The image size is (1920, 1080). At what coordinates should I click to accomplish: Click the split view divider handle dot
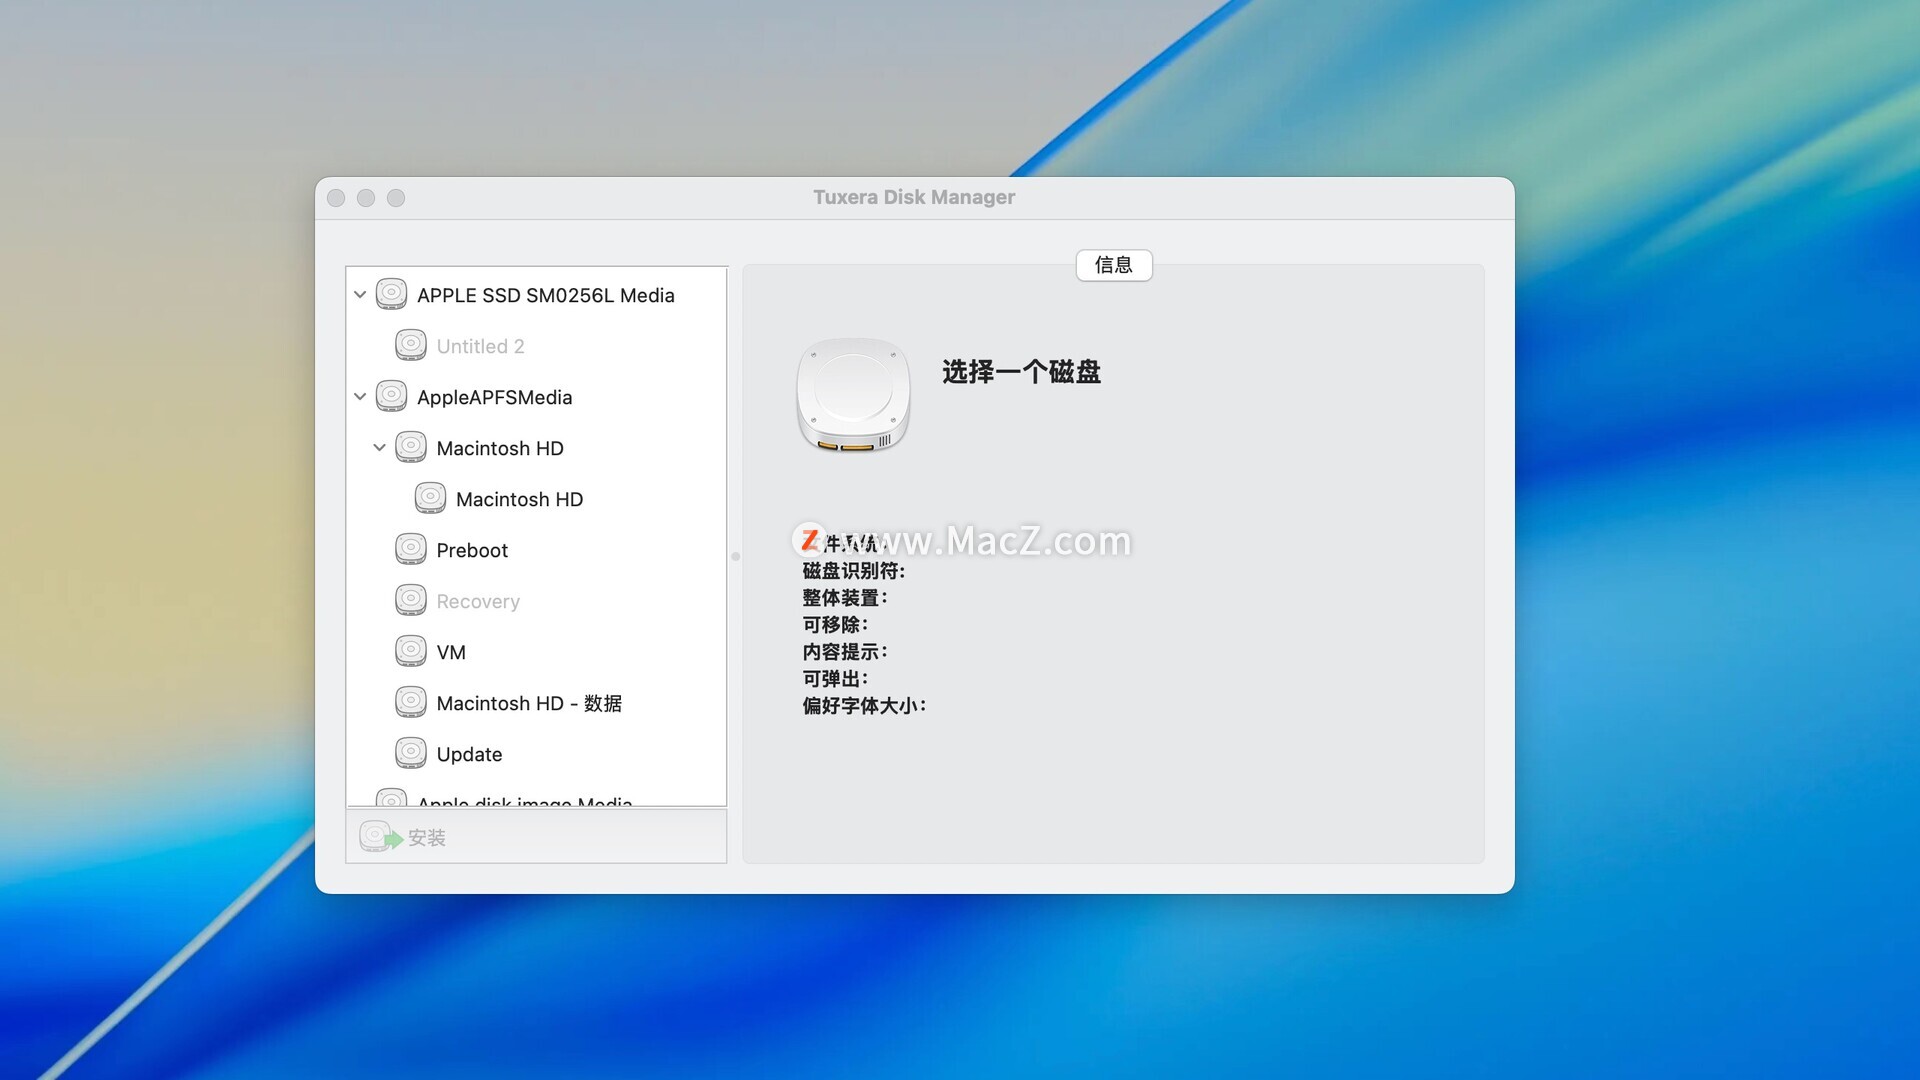click(735, 557)
